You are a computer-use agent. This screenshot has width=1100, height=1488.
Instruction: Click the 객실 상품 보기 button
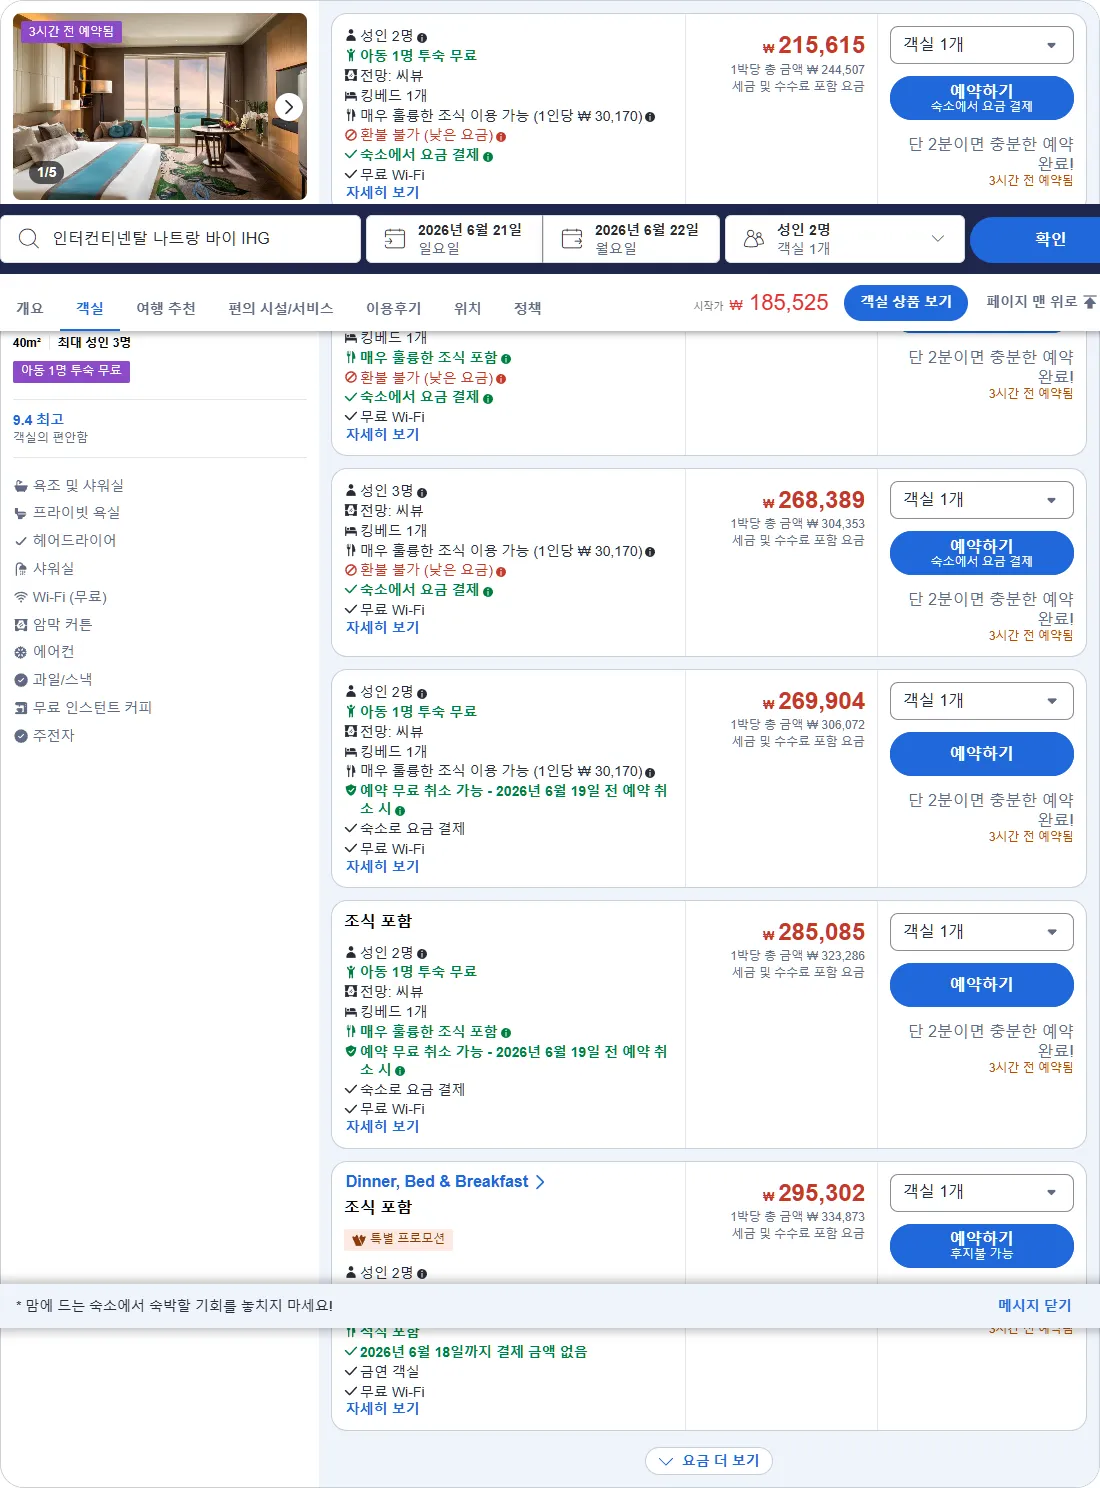[907, 302]
